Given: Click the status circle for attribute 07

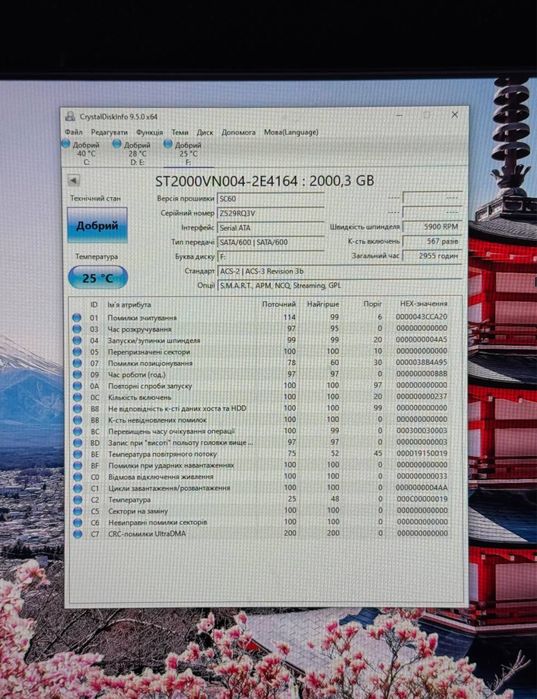Looking at the screenshot, I should click(77, 363).
